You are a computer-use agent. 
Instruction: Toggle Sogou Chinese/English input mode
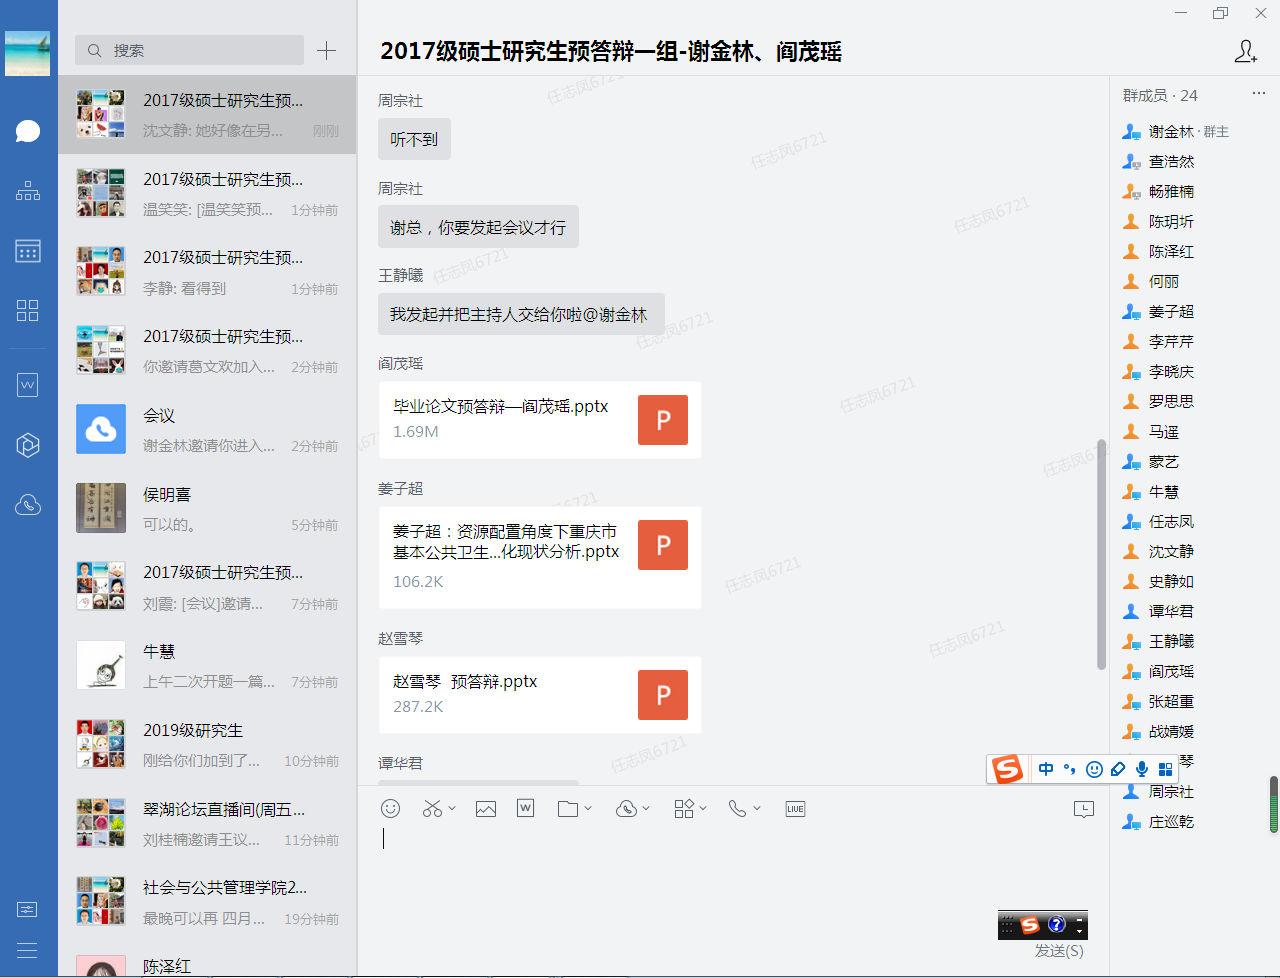(1046, 769)
